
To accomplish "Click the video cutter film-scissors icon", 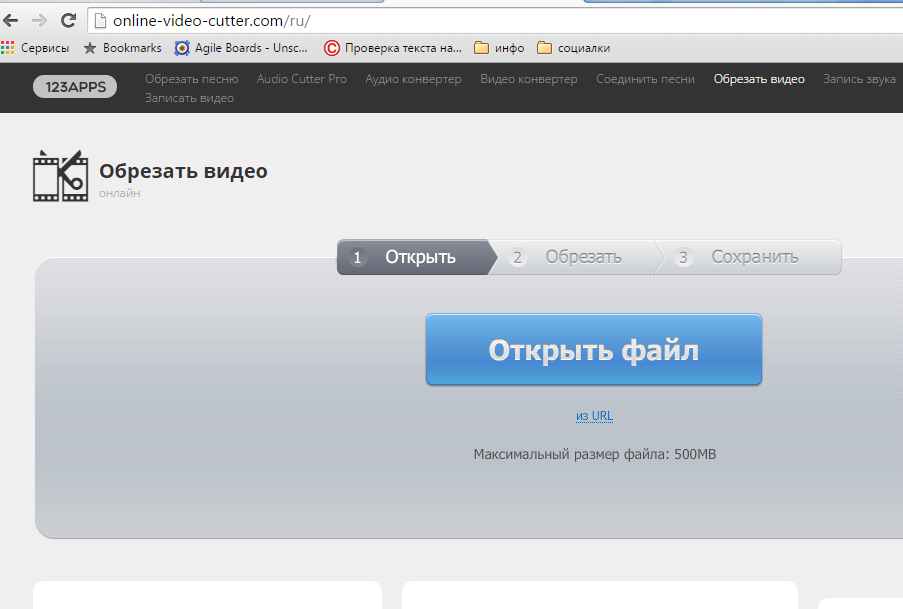I will point(60,176).
